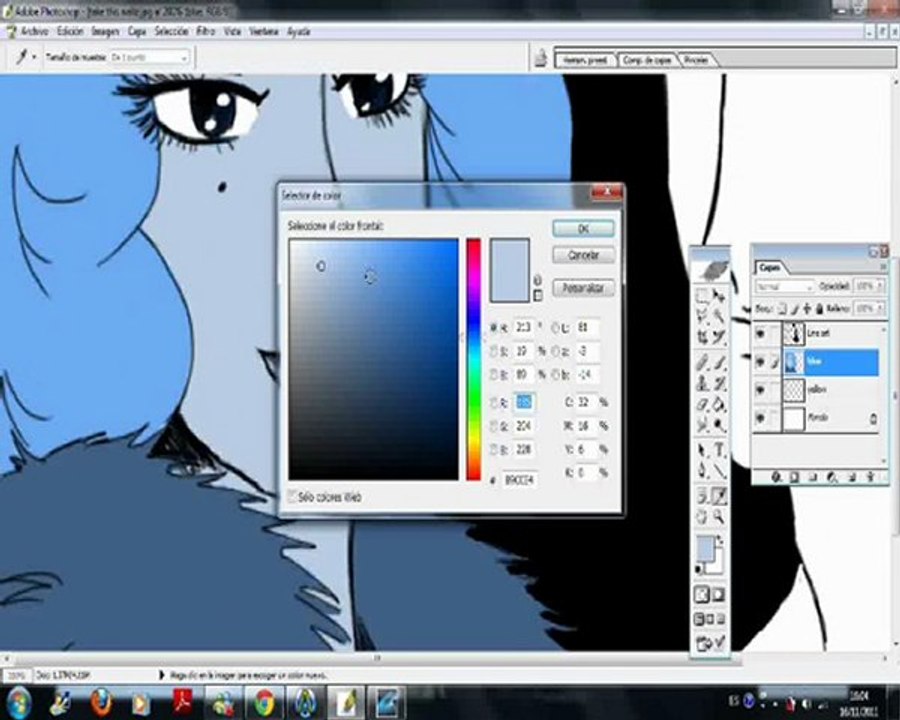Image resolution: width=900 pixels, height=720 pixels.
Task: Select the Paint Bucket tool
Action: [x=719, y=405]
